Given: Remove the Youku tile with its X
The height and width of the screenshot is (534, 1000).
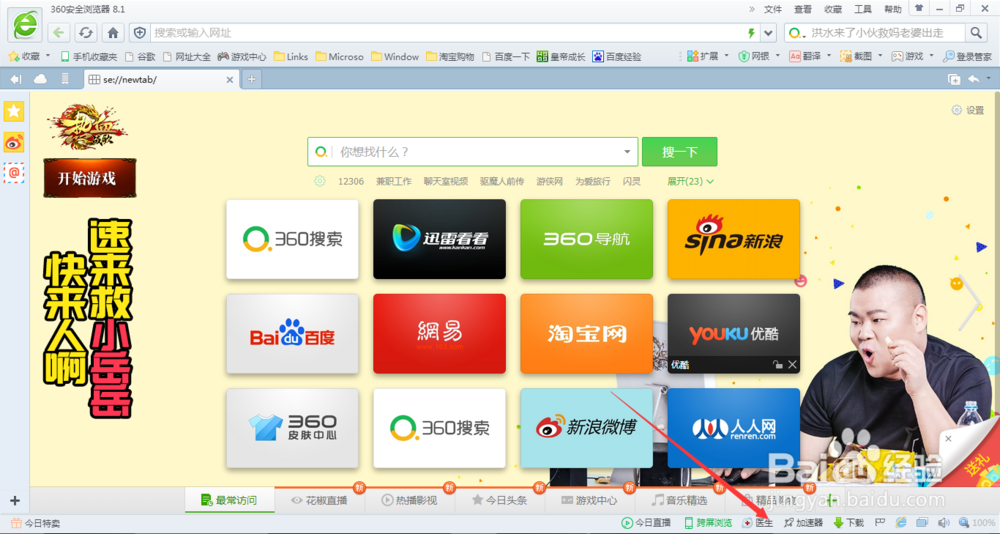Looking at the screenshot, I should (792, 364).
